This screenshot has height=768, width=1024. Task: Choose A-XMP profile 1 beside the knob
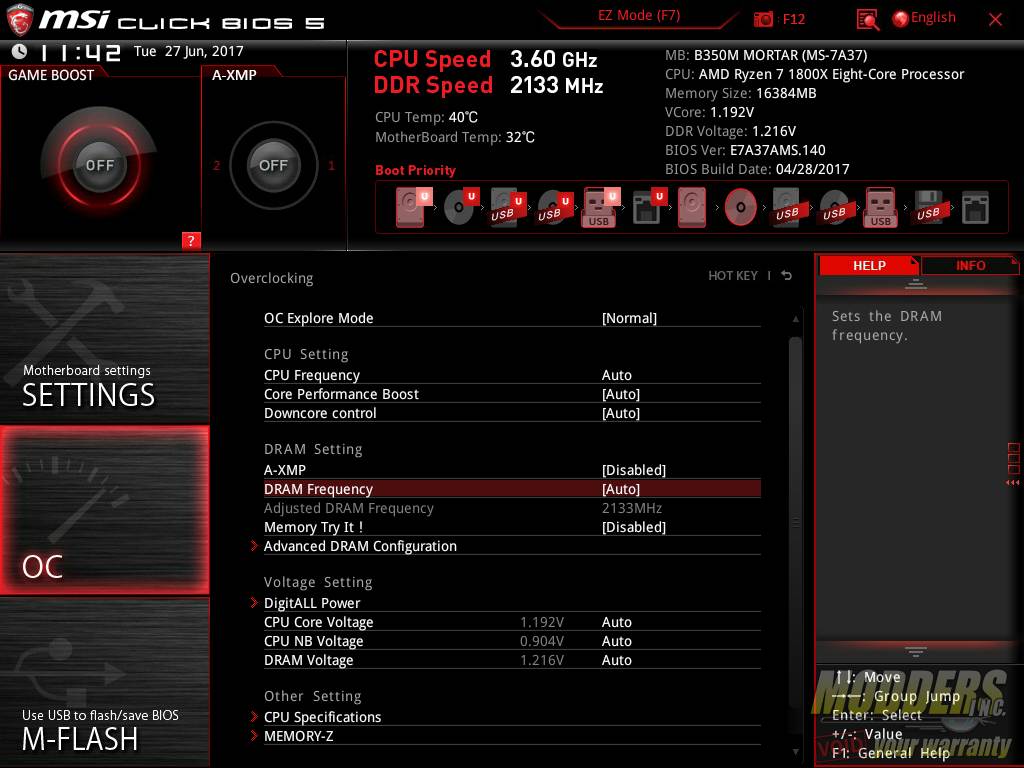click(x=331, y=166)
